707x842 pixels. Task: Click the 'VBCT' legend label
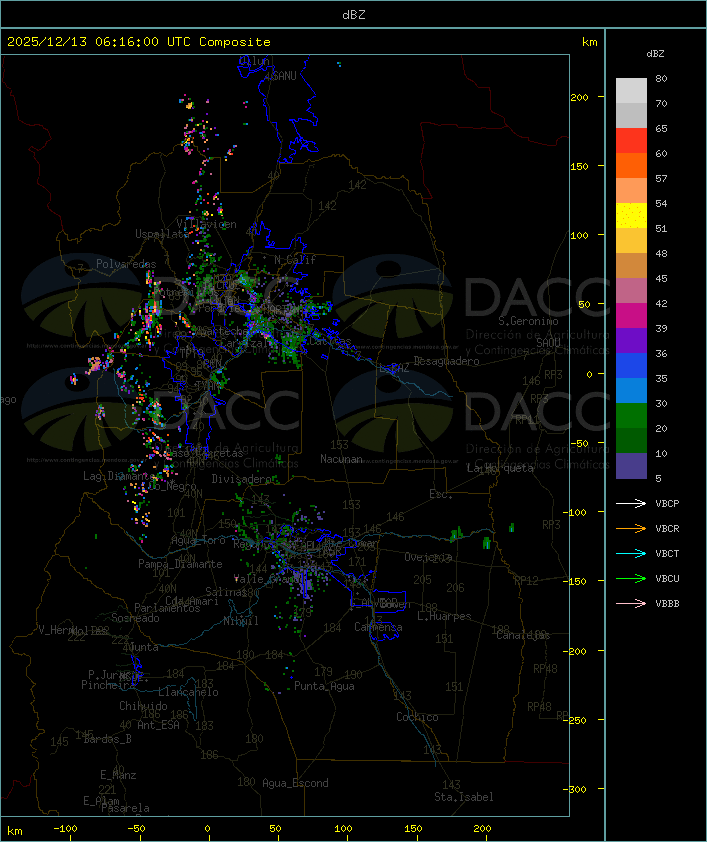pyautogui.click(x=667, y=554)
